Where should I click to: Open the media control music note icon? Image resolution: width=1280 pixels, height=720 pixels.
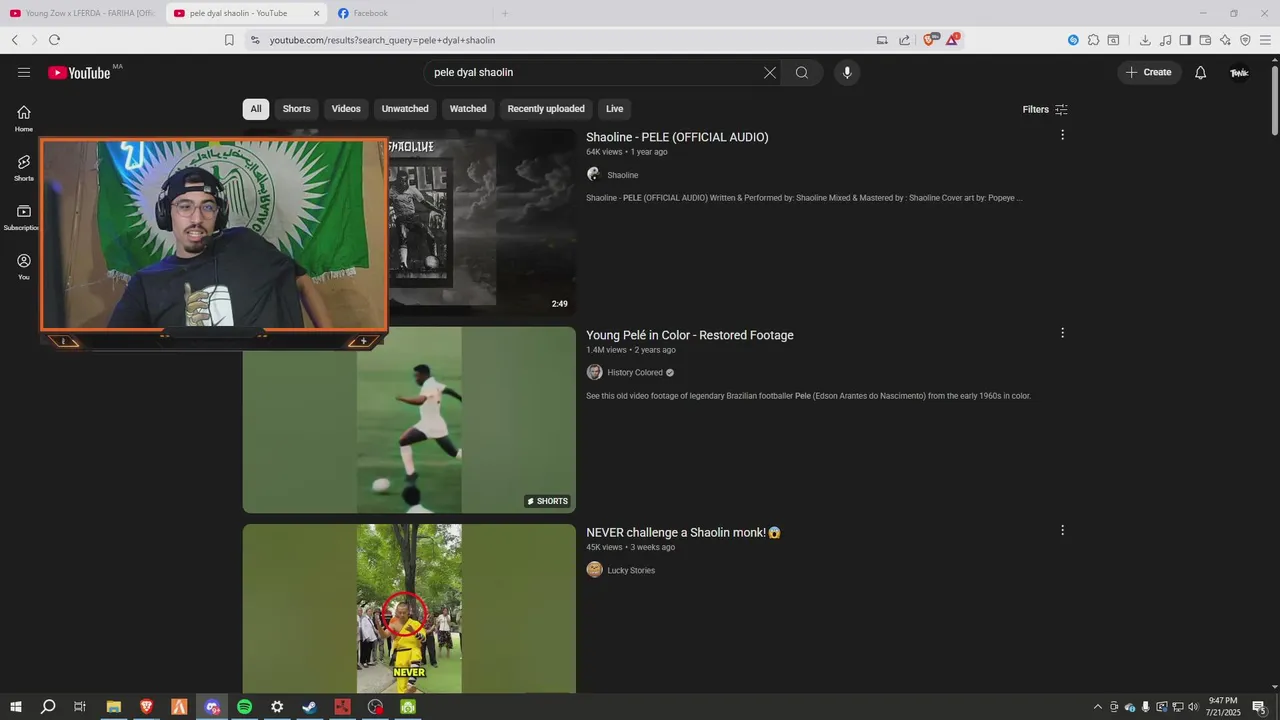click(1165, 40)
